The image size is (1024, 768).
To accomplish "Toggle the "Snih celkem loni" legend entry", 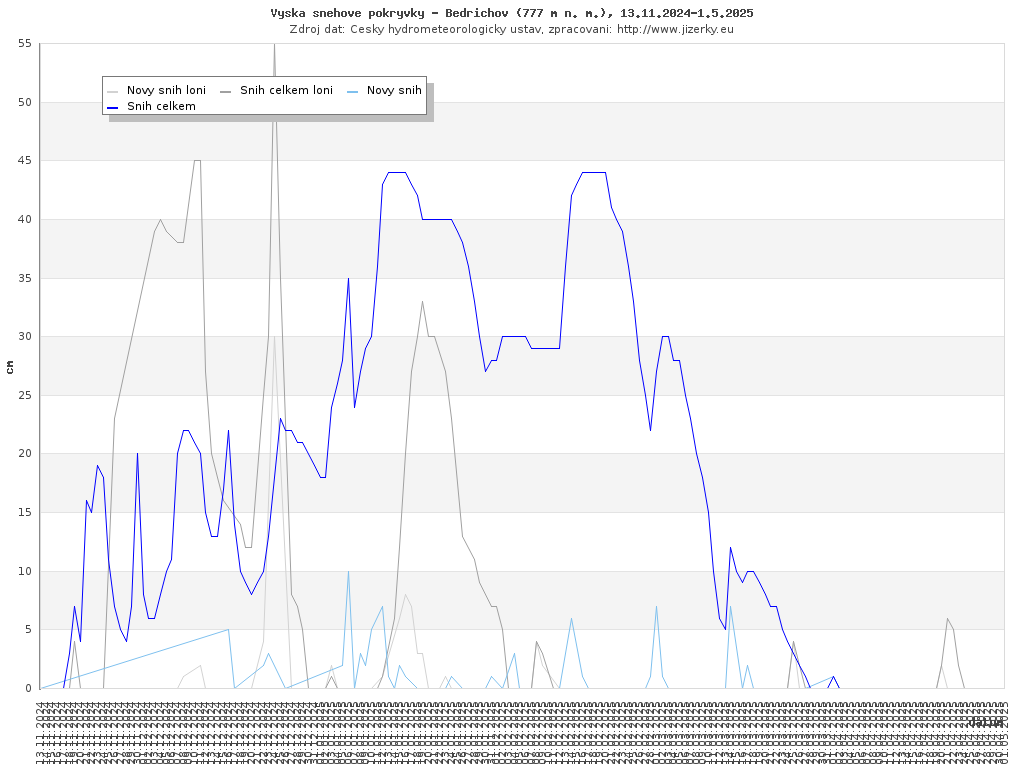I will coord(286,90).
